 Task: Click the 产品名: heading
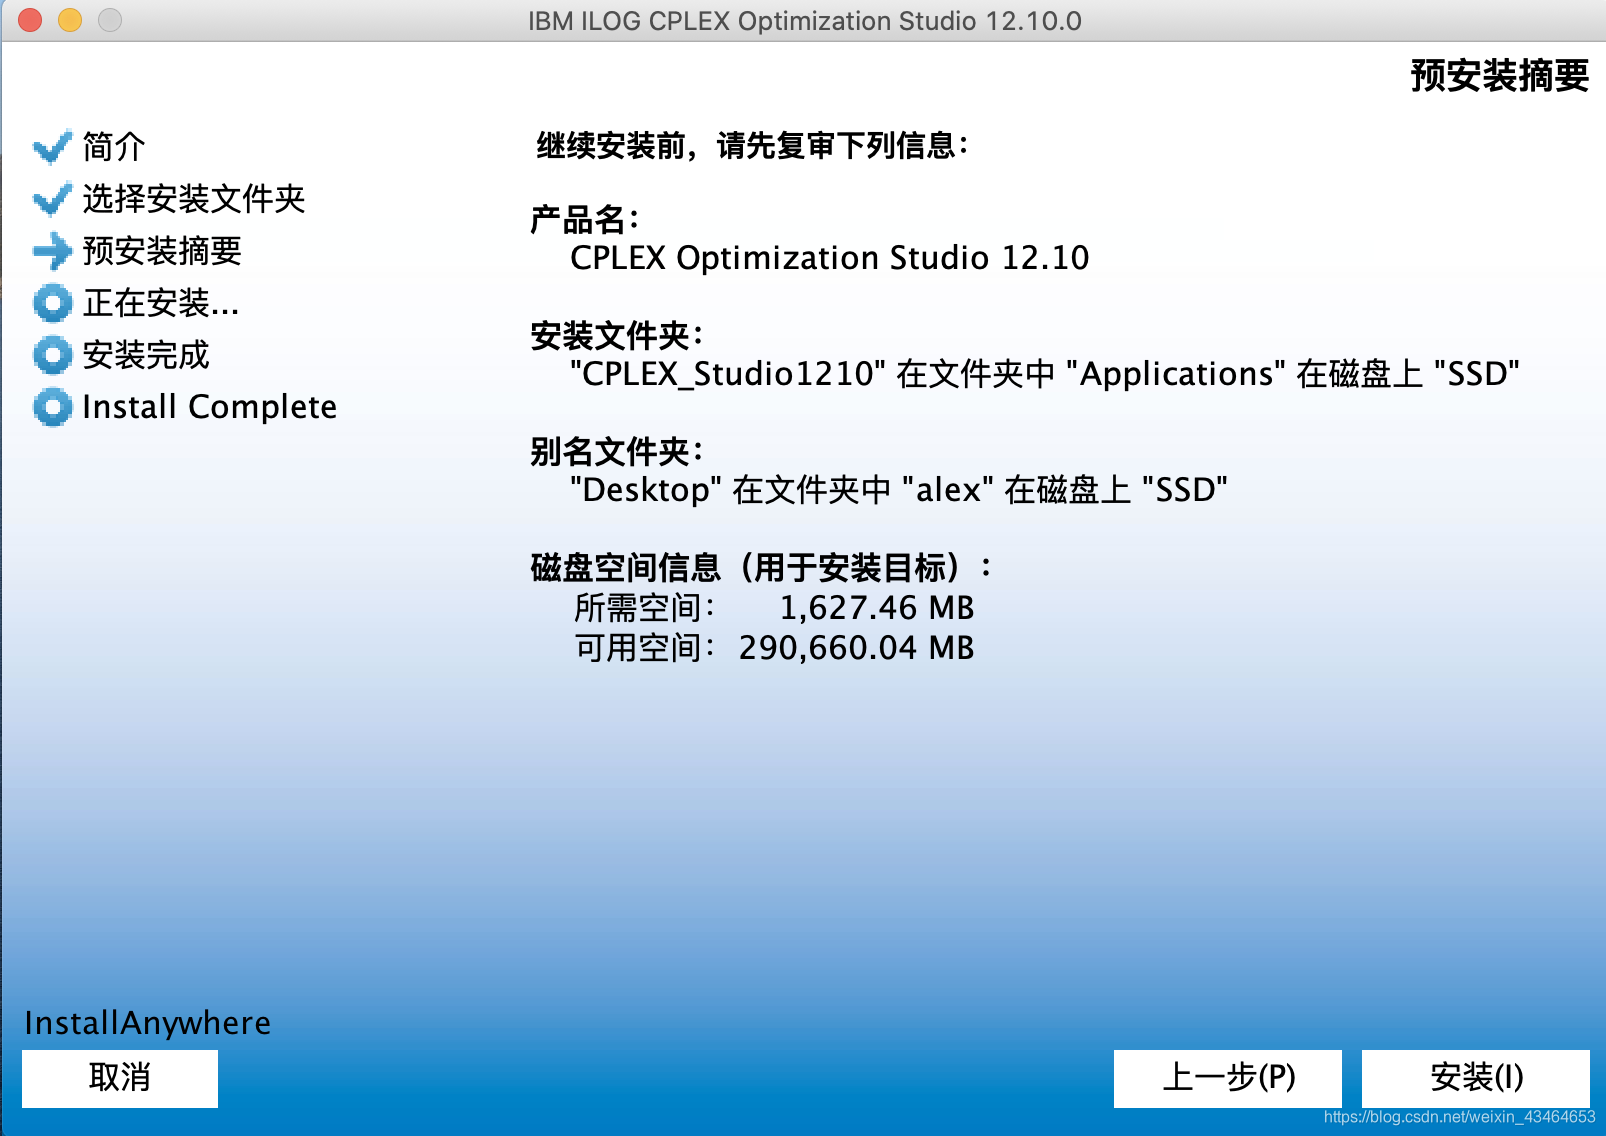click(585, 219)
